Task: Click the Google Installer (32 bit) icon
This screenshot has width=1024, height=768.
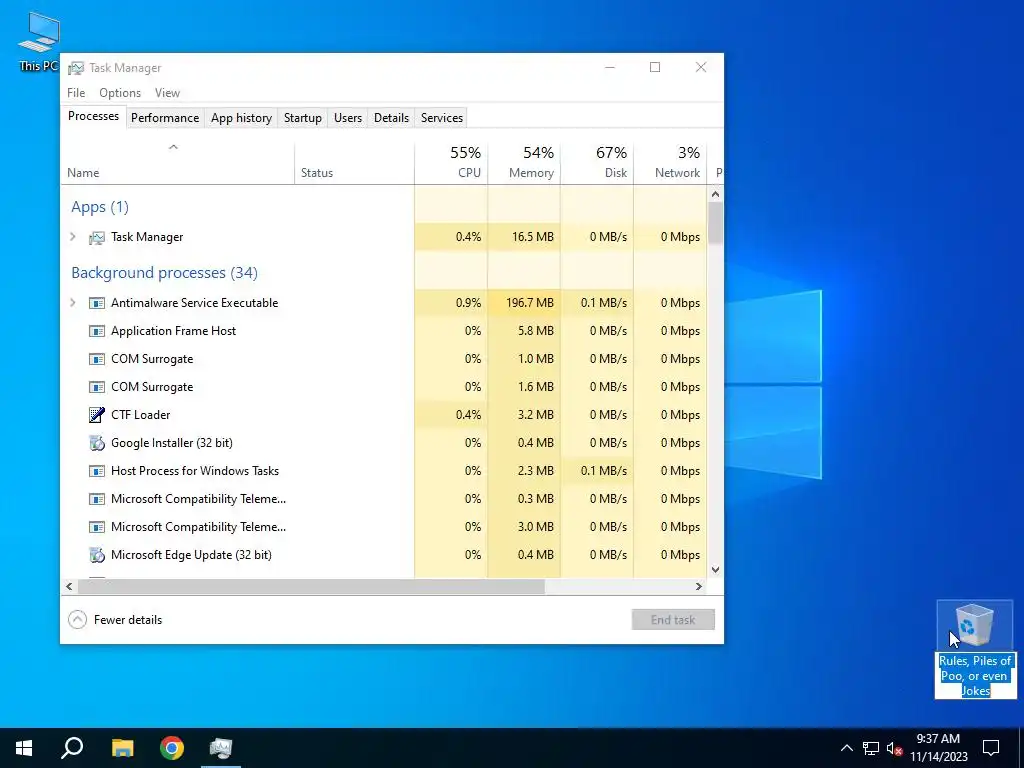Action: 97,443
